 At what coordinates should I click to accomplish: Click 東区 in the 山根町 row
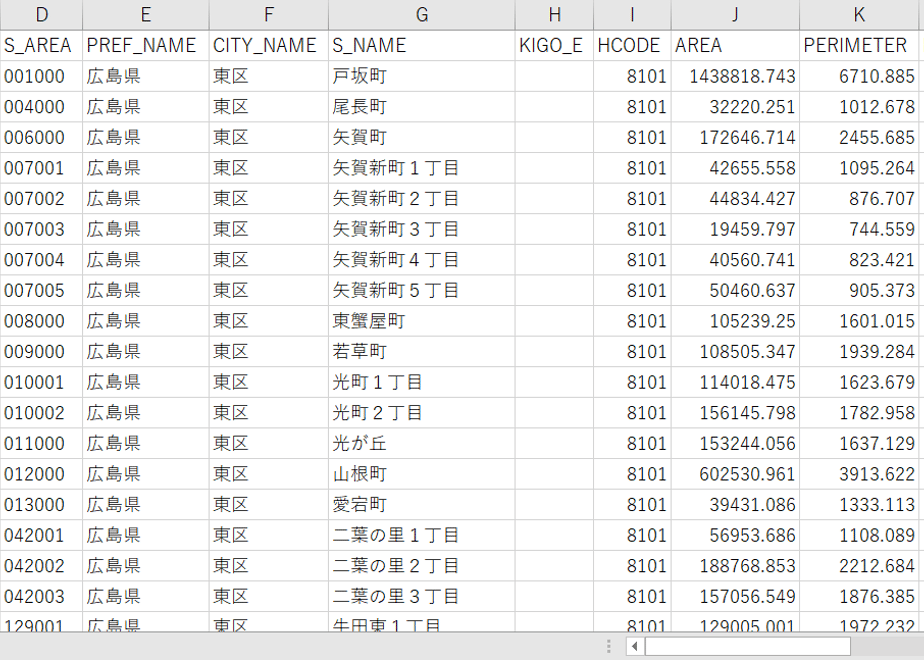coord(269,474)
